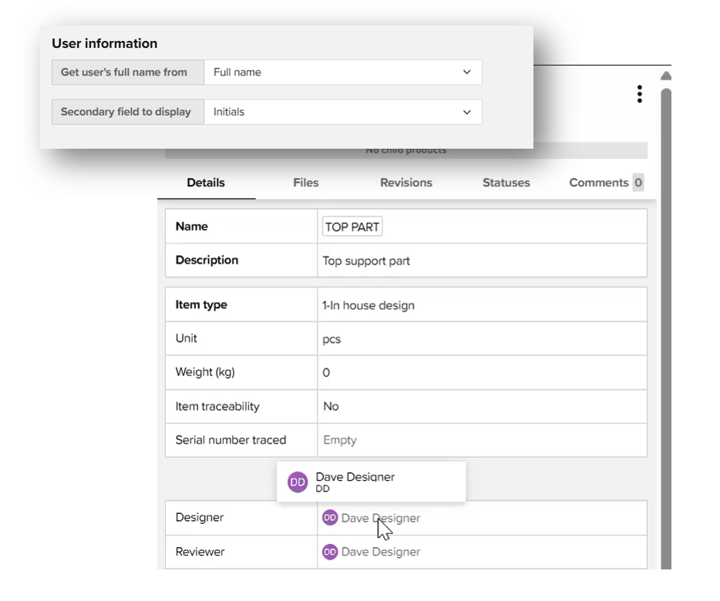This screenshot has height=601, width=720.
Task: Open the Statuses tab
Action: [506, 183]
